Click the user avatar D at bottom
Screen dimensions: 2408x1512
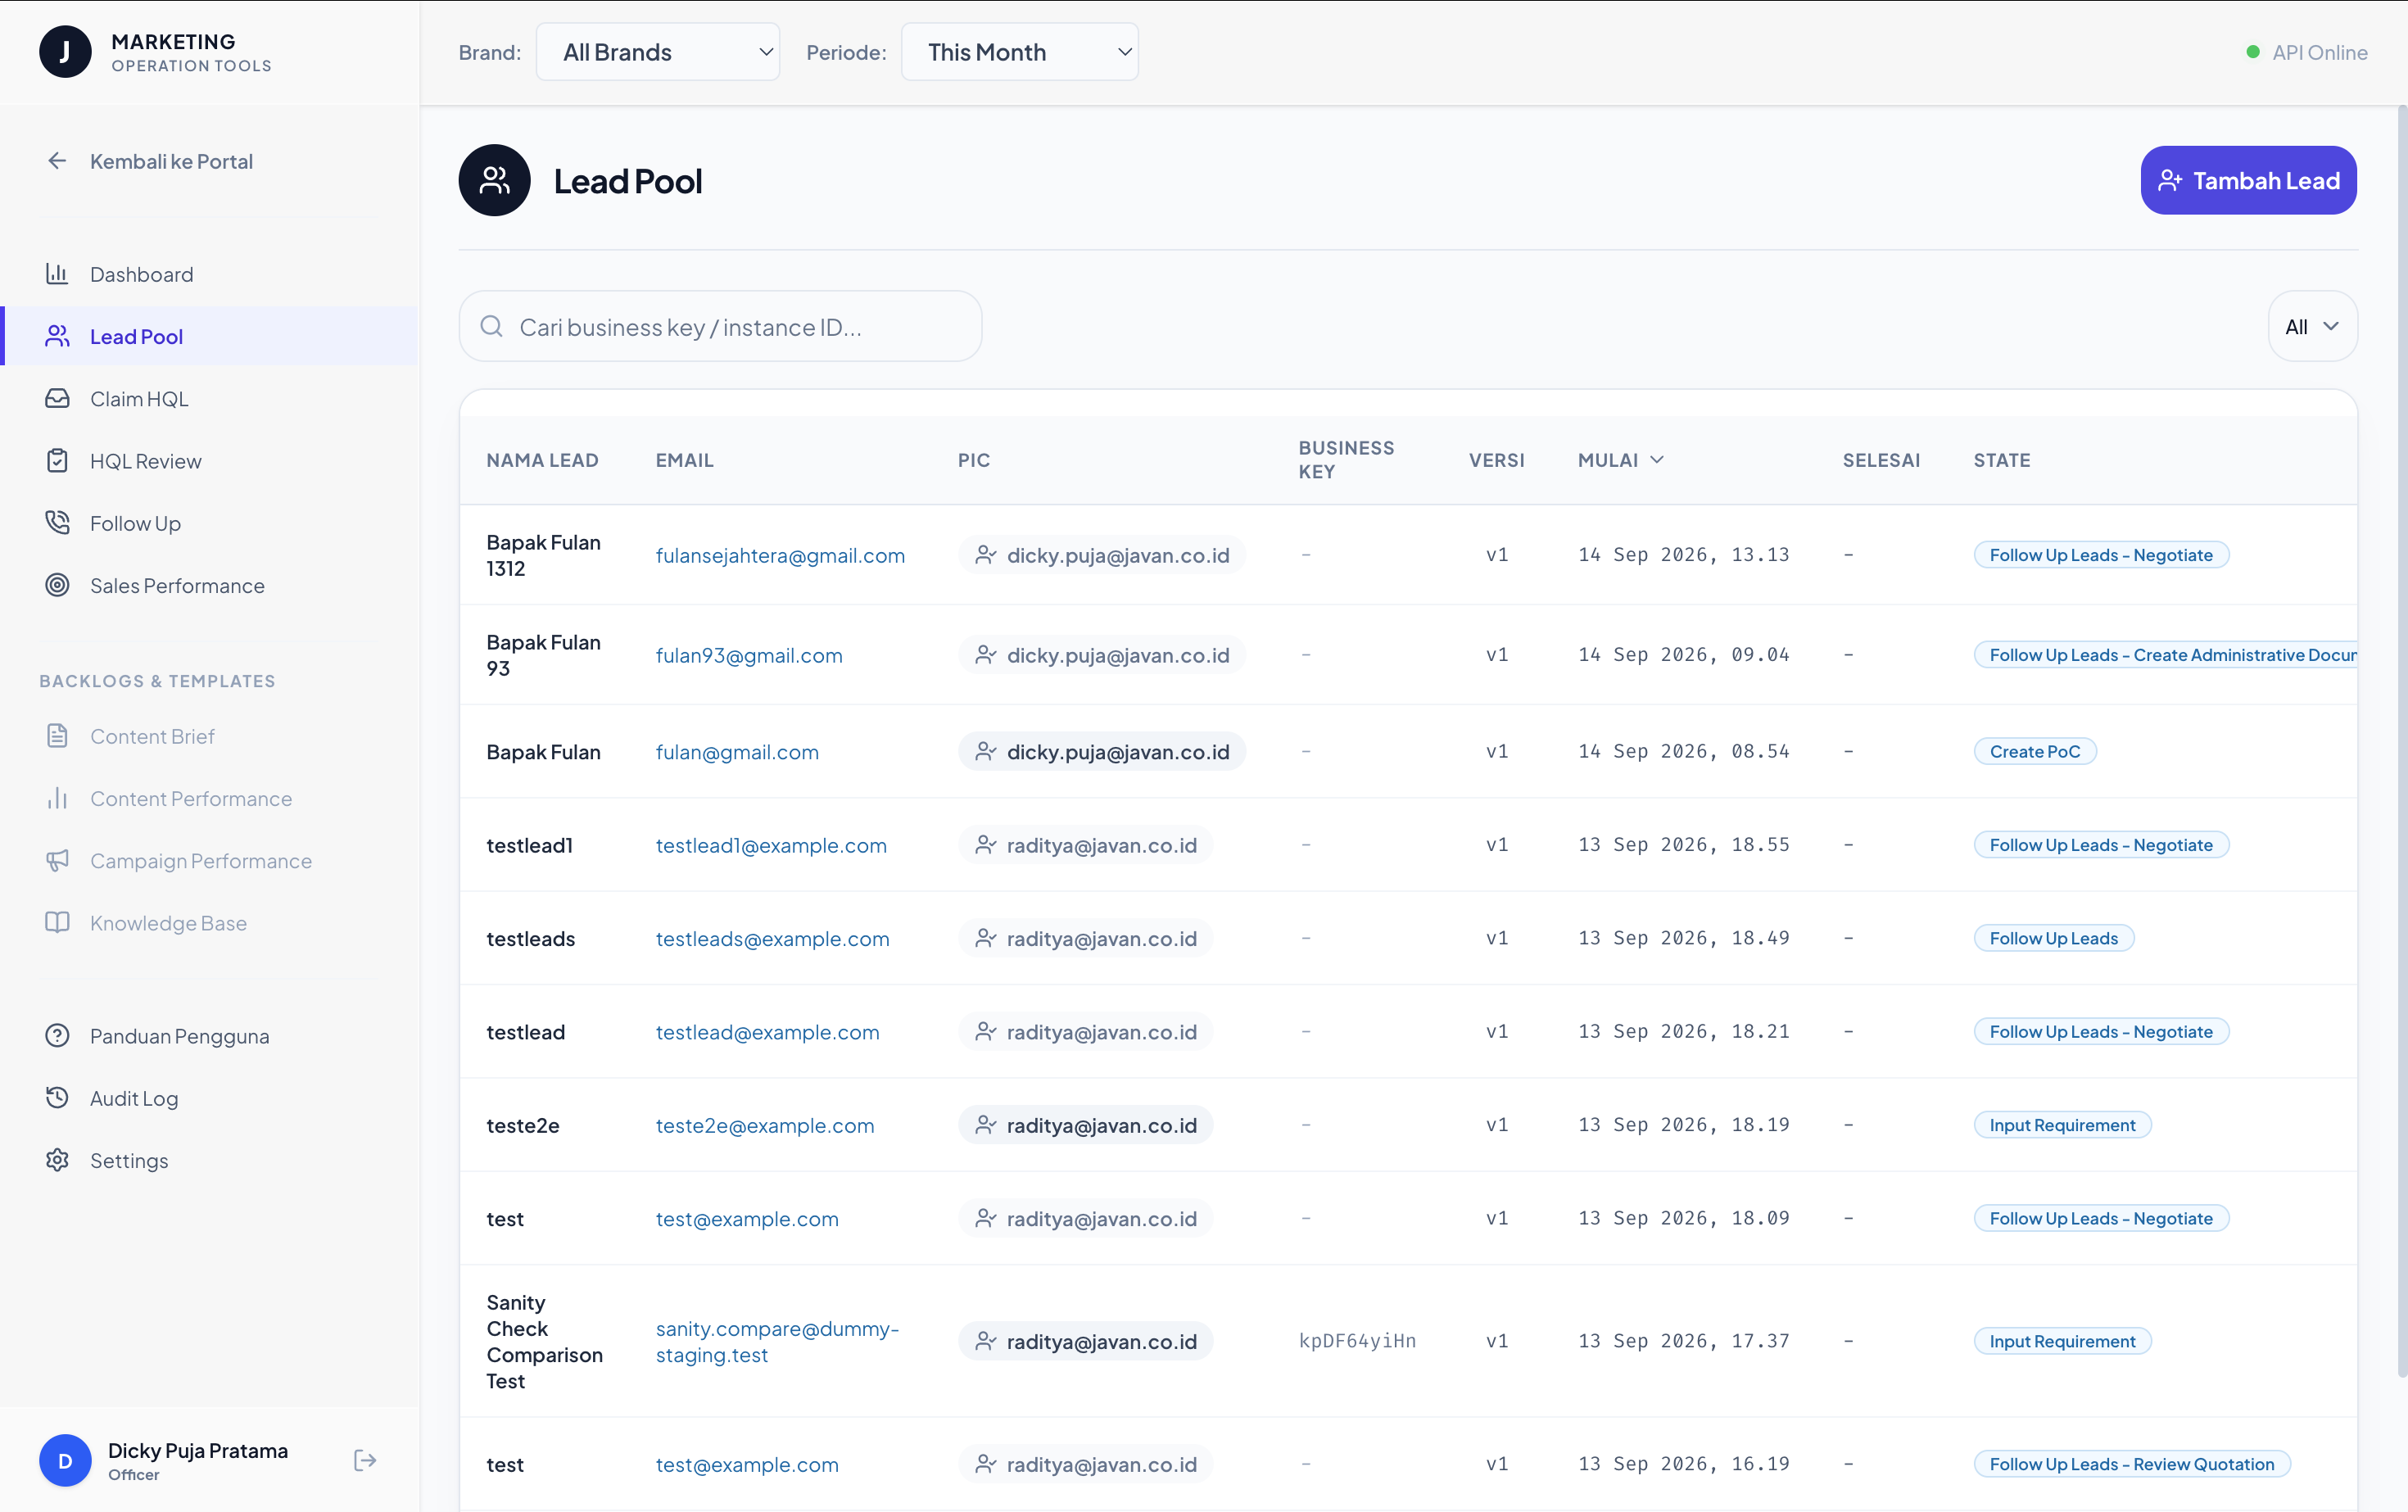65,1460
